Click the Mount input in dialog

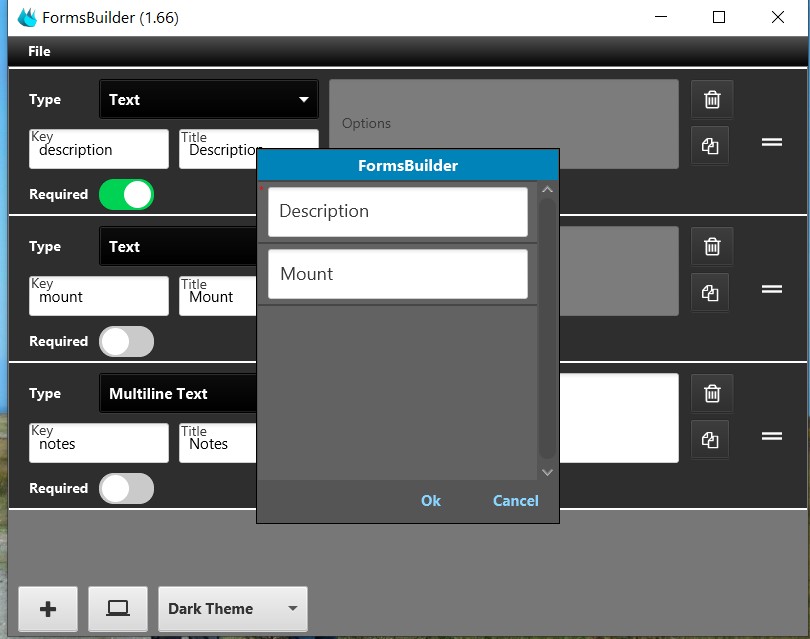pos(398,274)
